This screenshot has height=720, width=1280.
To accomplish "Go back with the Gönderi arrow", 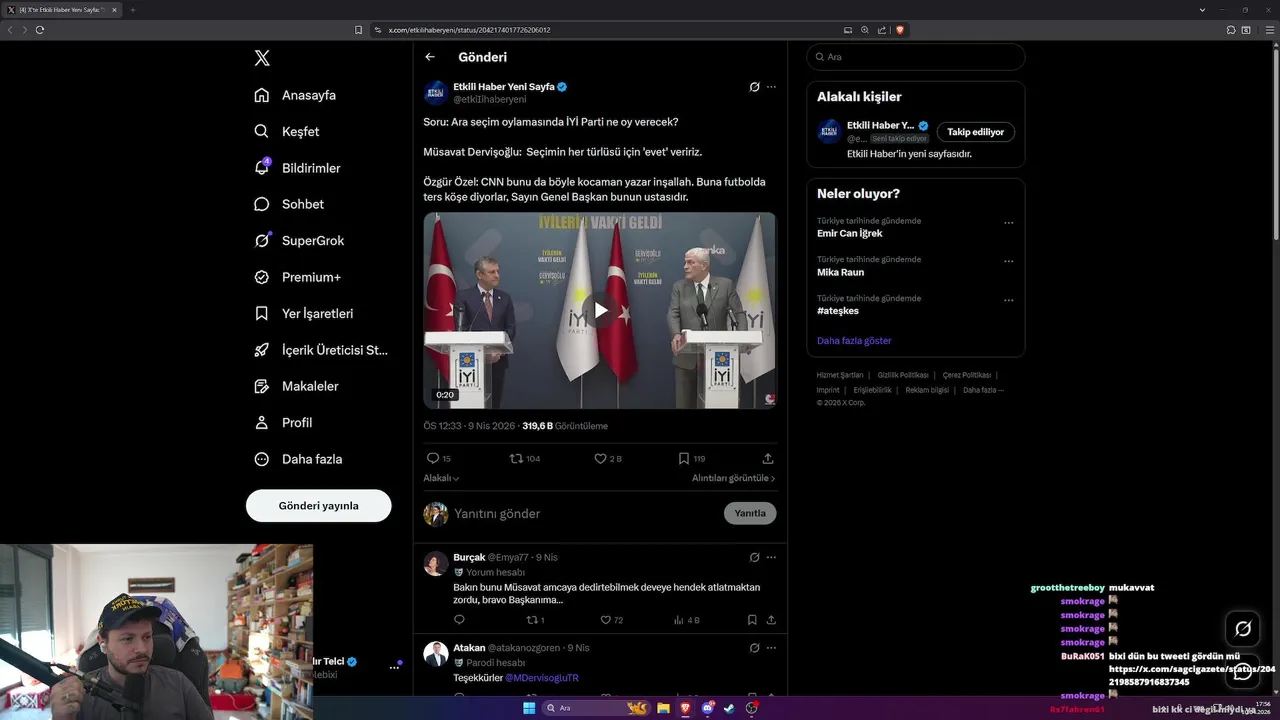I will 430,57.
